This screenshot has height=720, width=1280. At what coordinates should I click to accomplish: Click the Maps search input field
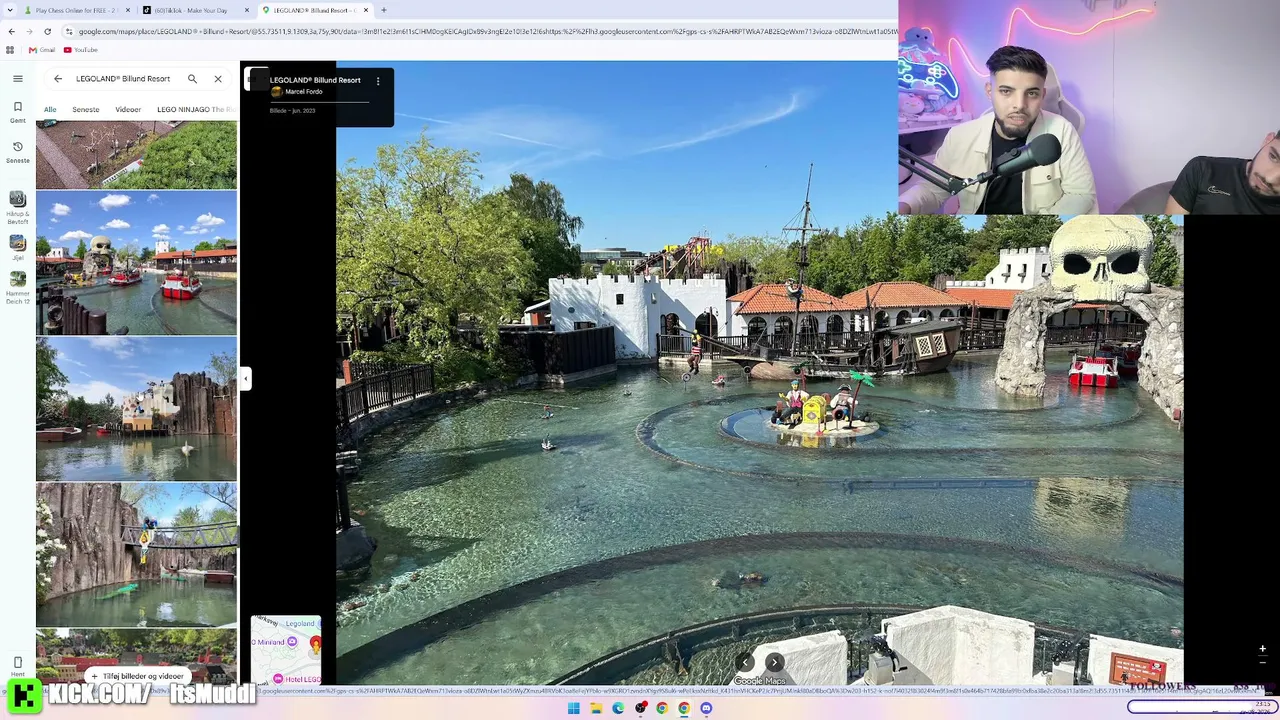click(x=123, y=78)
